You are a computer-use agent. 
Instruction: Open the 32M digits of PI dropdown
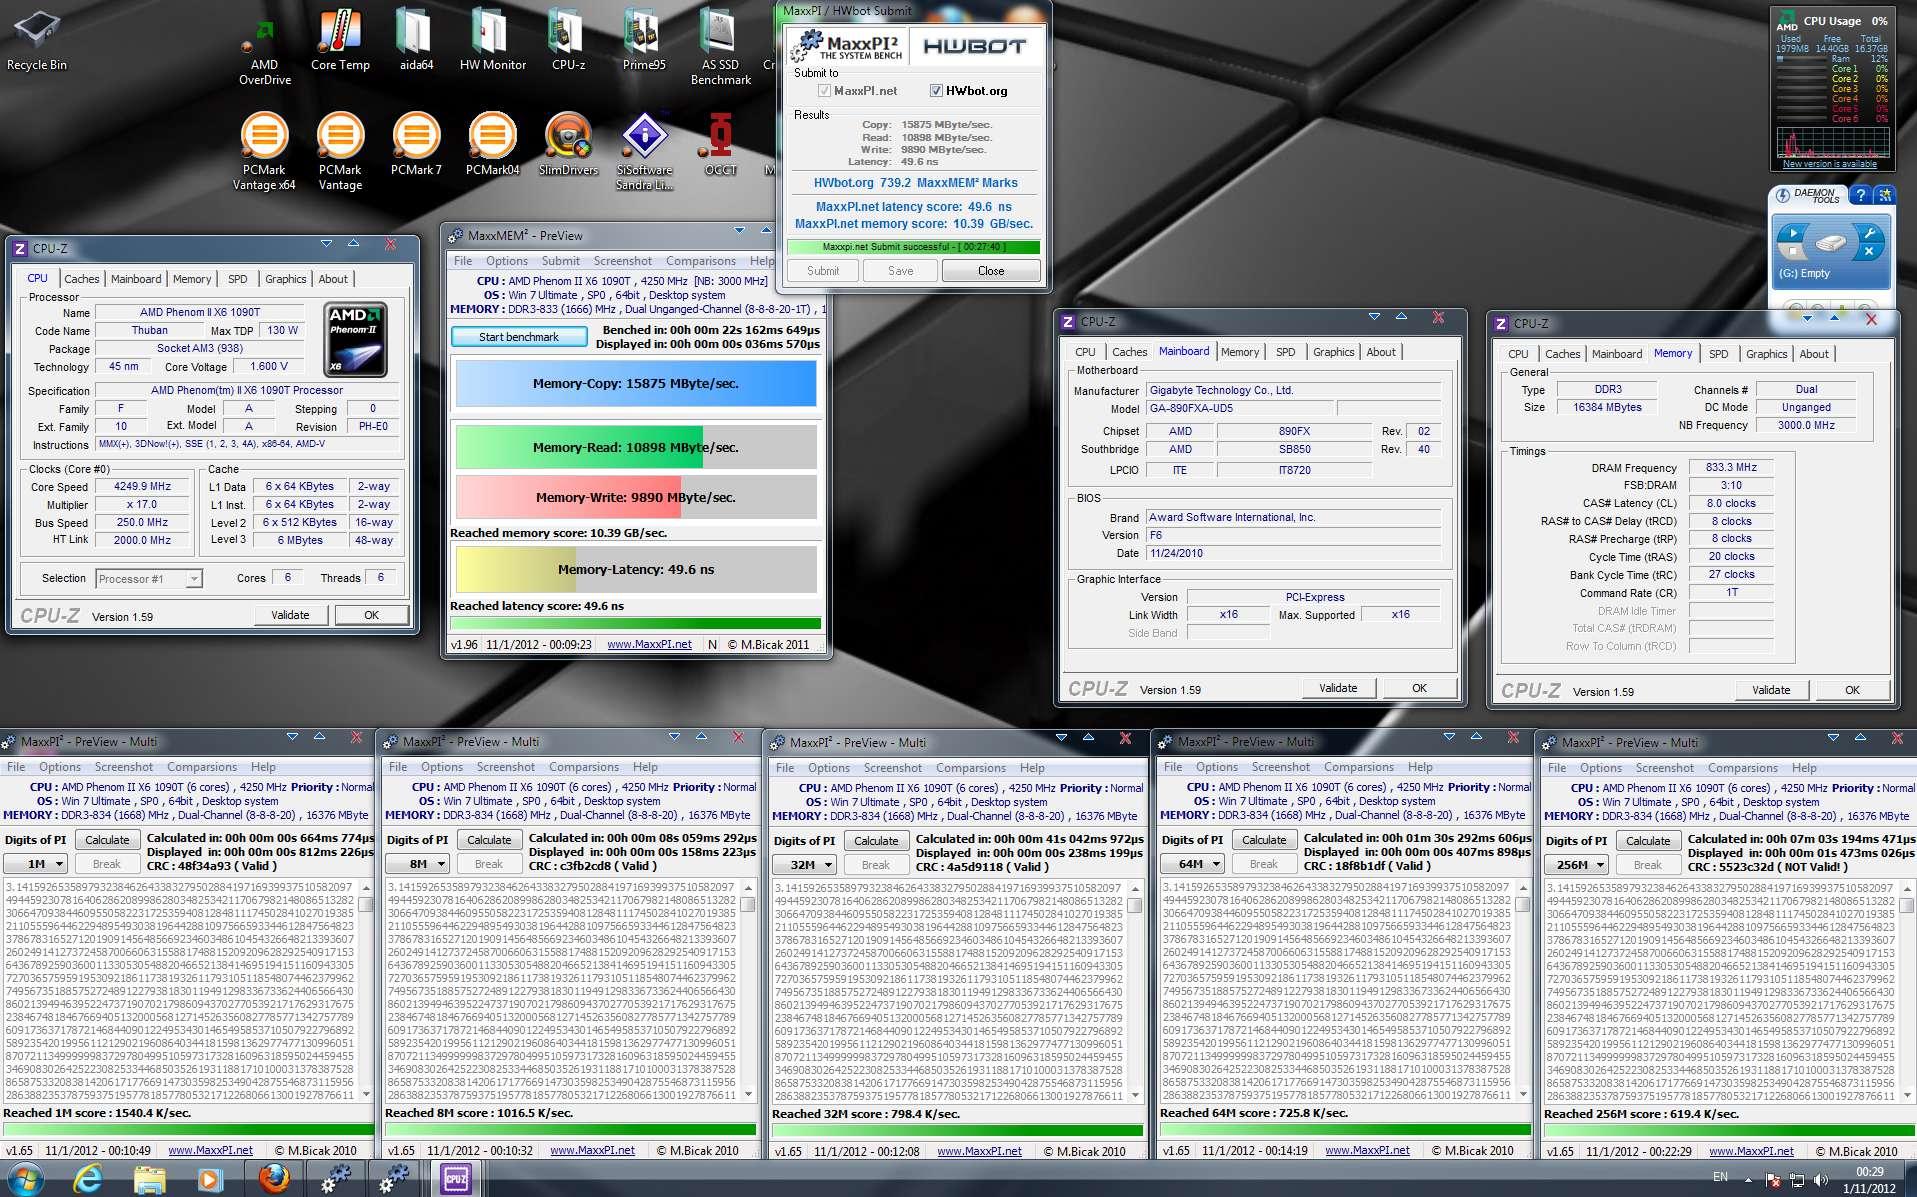804,865
